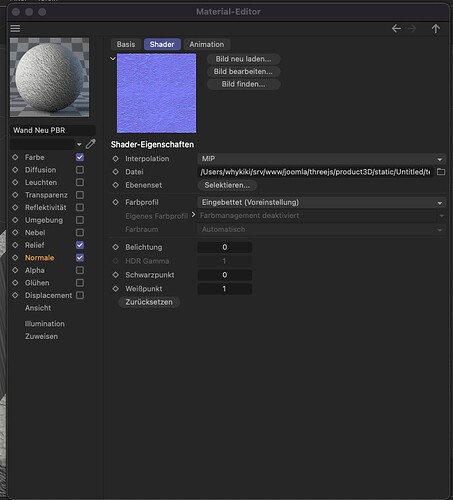Open the hamburger menu icon
This screenshot has width=453, height=500.
(15, 29)
